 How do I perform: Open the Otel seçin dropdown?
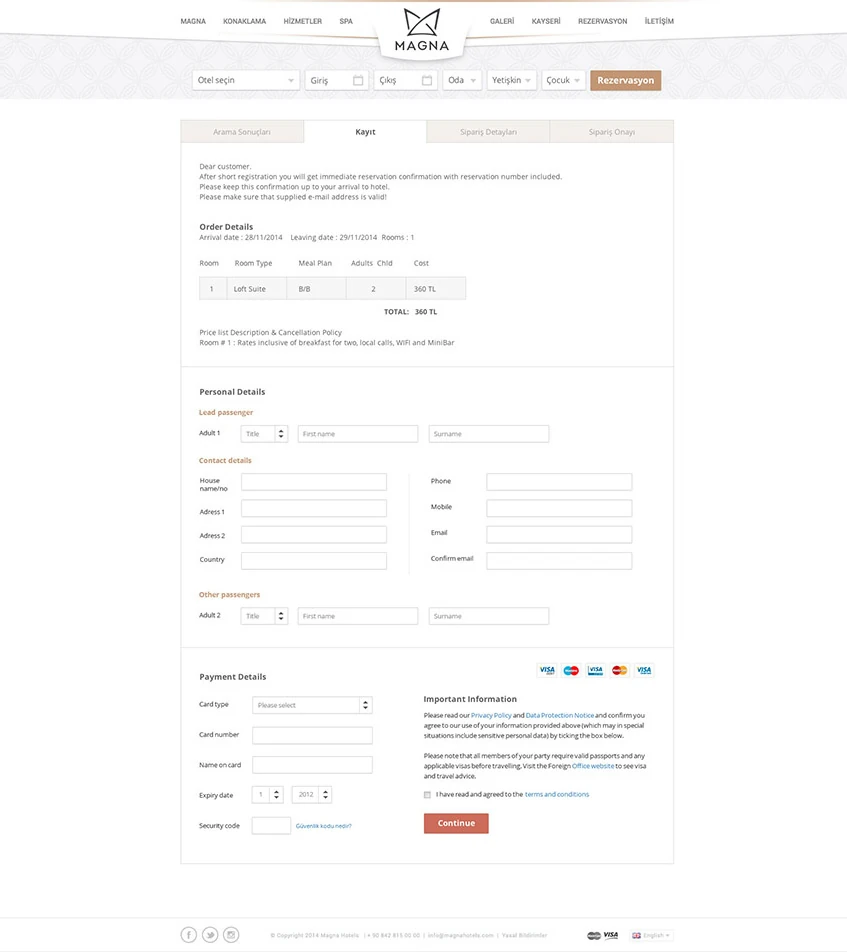[x=246, y=80]
